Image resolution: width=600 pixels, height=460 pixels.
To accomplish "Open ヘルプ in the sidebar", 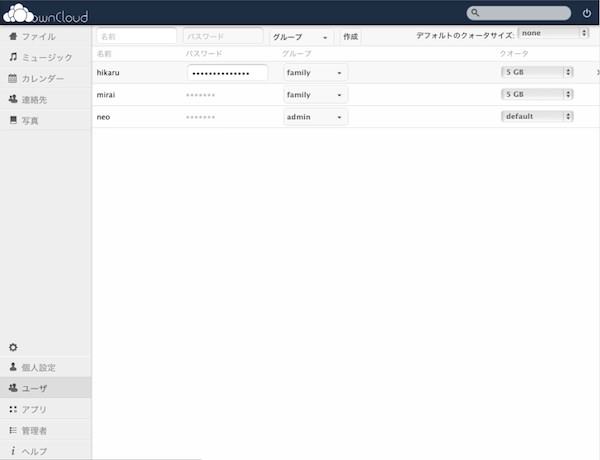I will click(x=46, y=451).
